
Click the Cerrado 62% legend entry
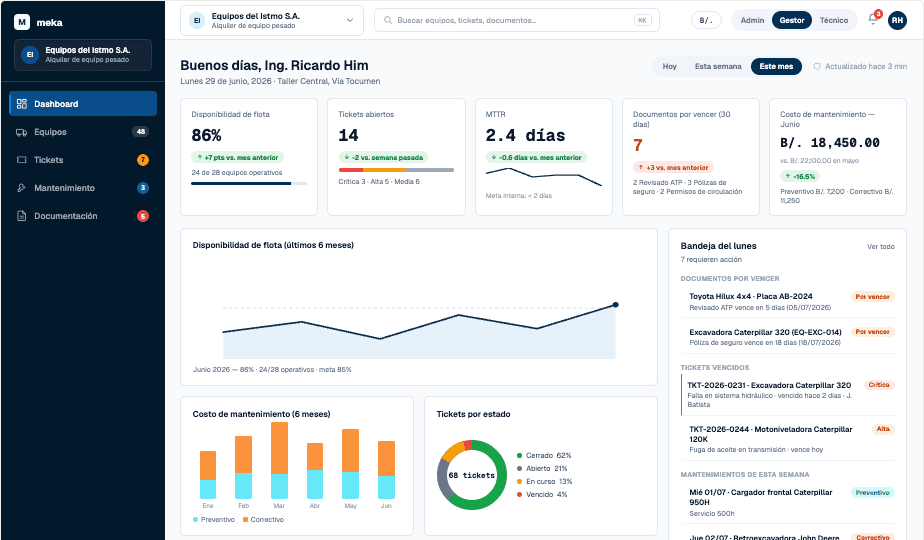pyautogui.click(x=544, y=456)
